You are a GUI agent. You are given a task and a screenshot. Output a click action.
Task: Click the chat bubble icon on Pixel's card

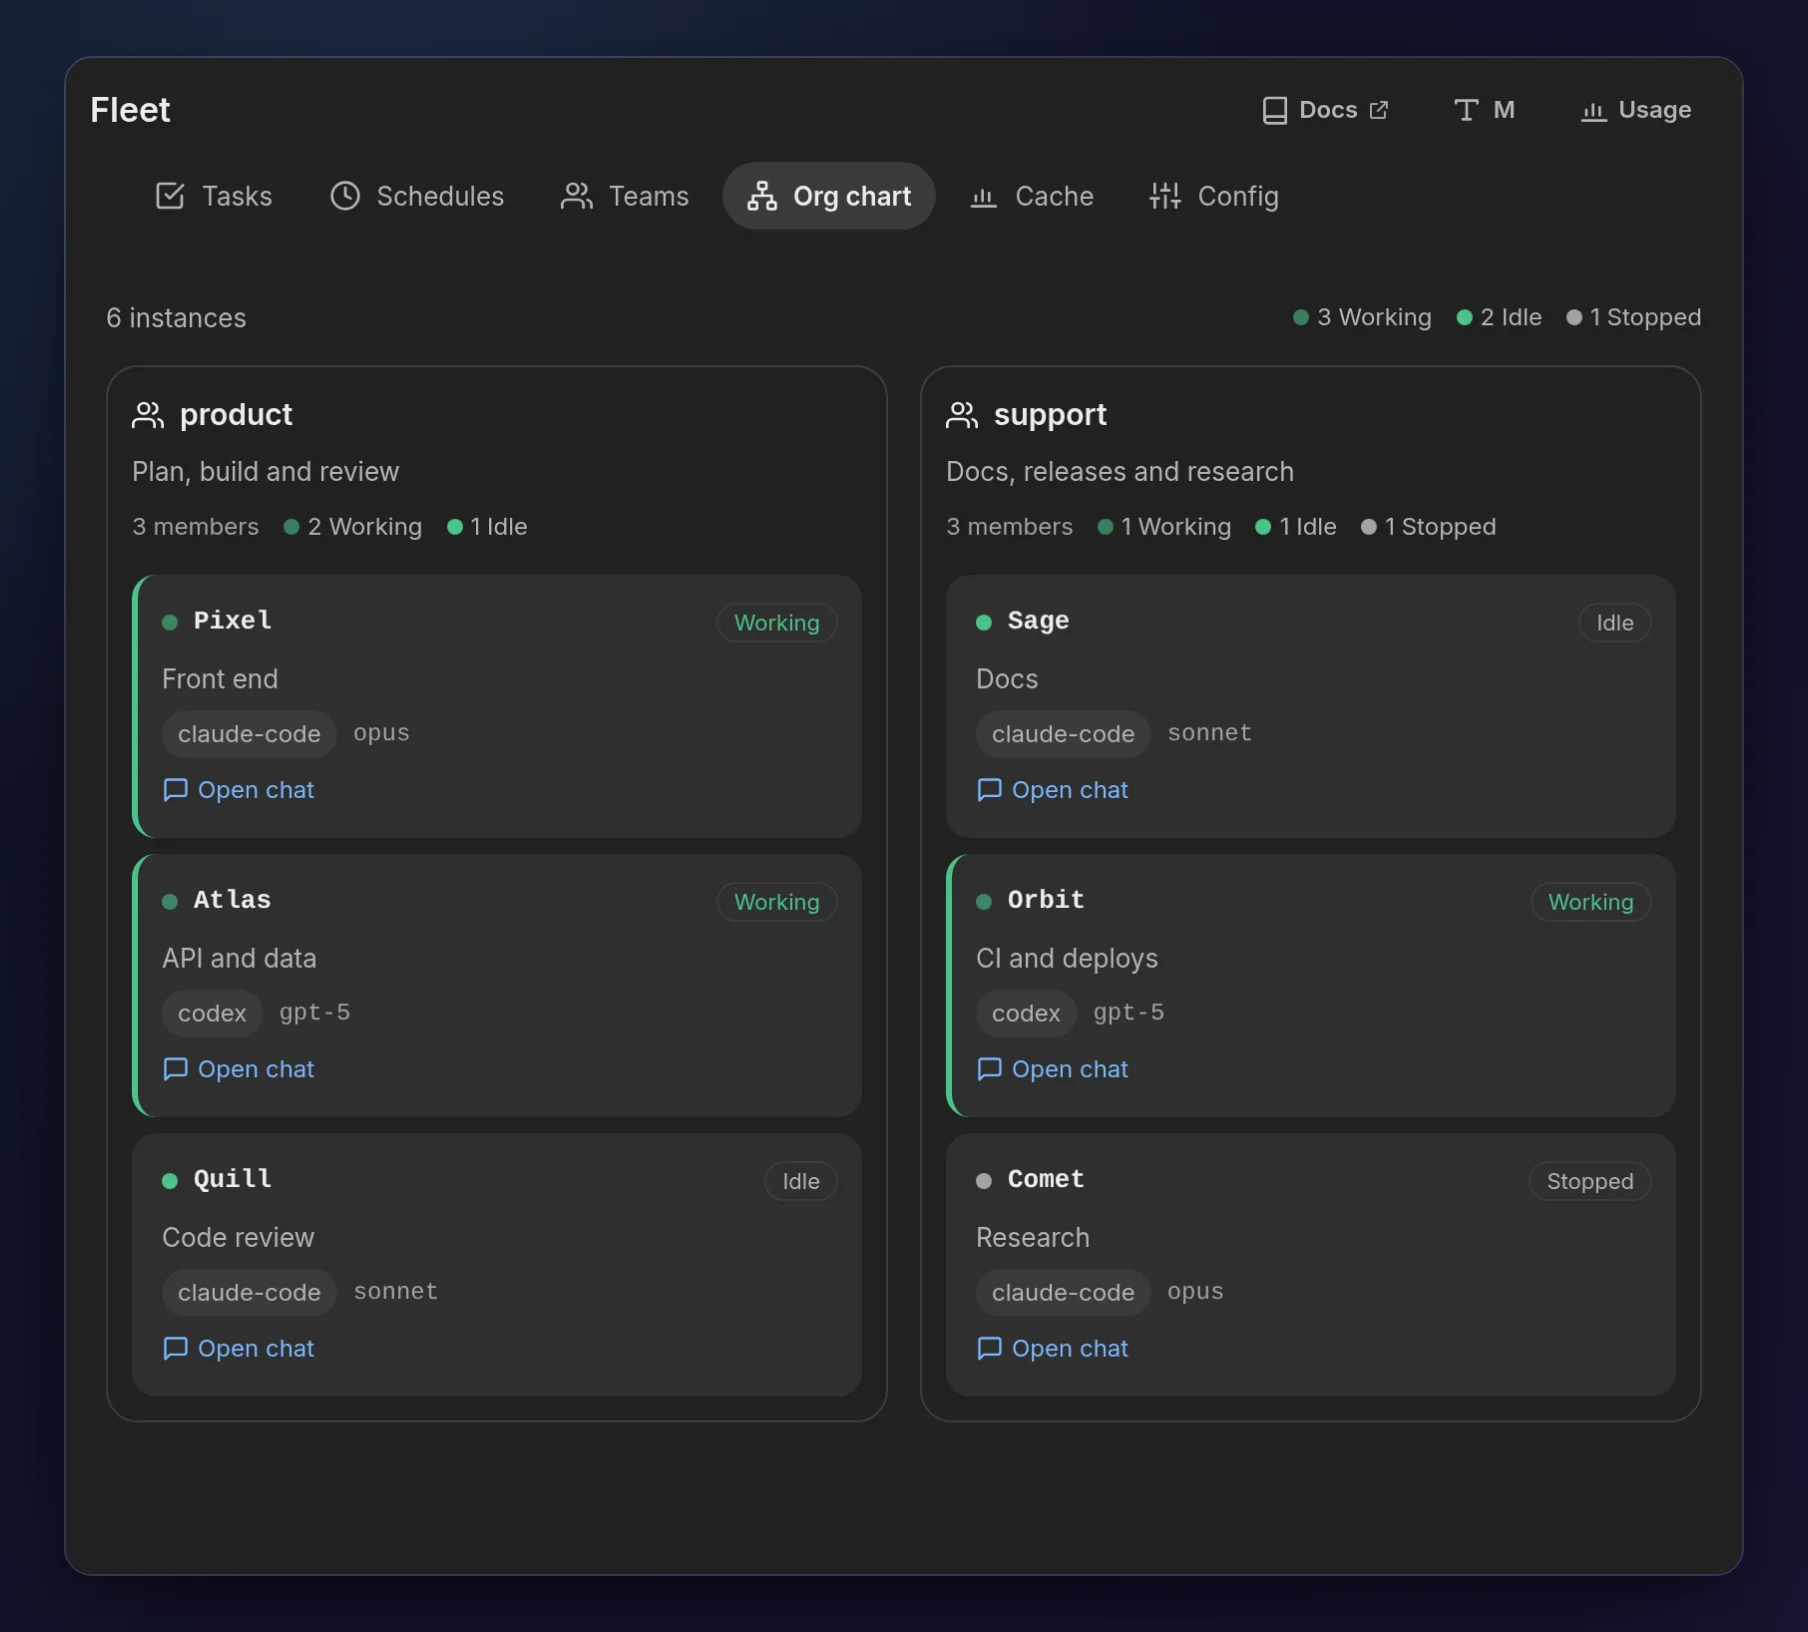175,790
